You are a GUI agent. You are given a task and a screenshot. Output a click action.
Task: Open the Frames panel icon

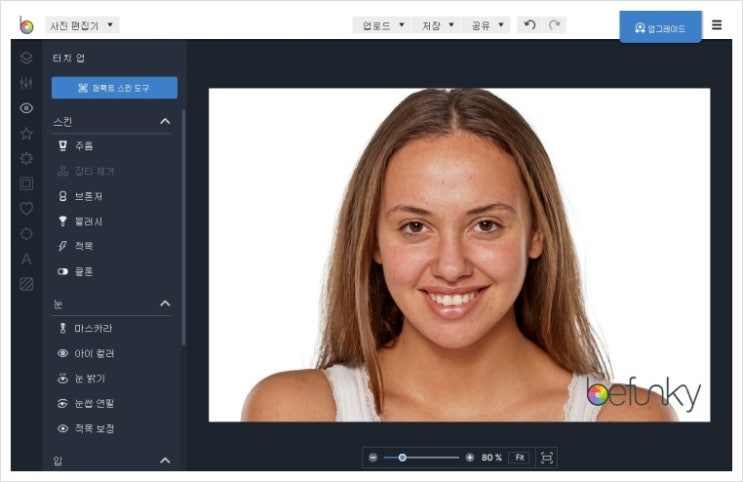(27, 183)
